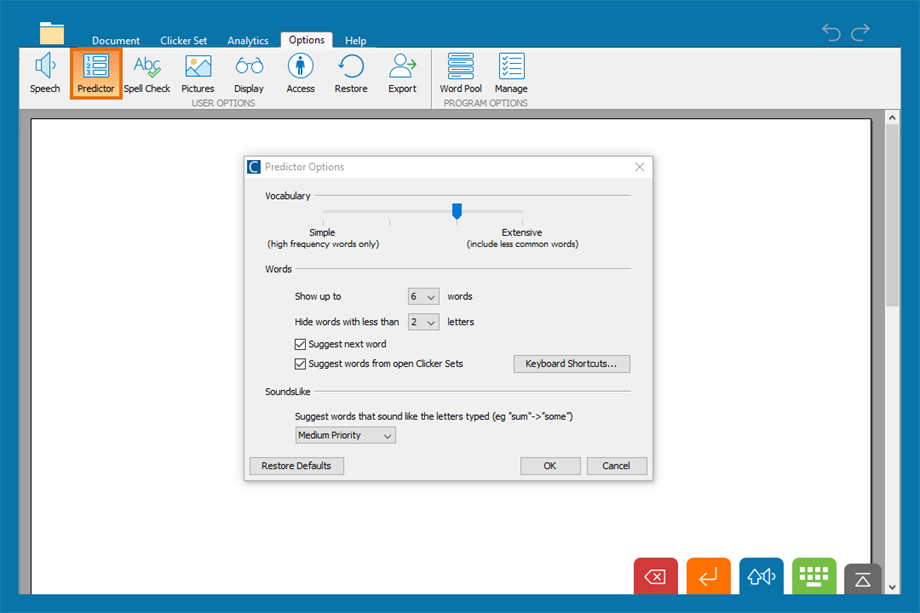Switch to the Clicker Set tab
Screen dimensions: 920x613
(183, 41)
